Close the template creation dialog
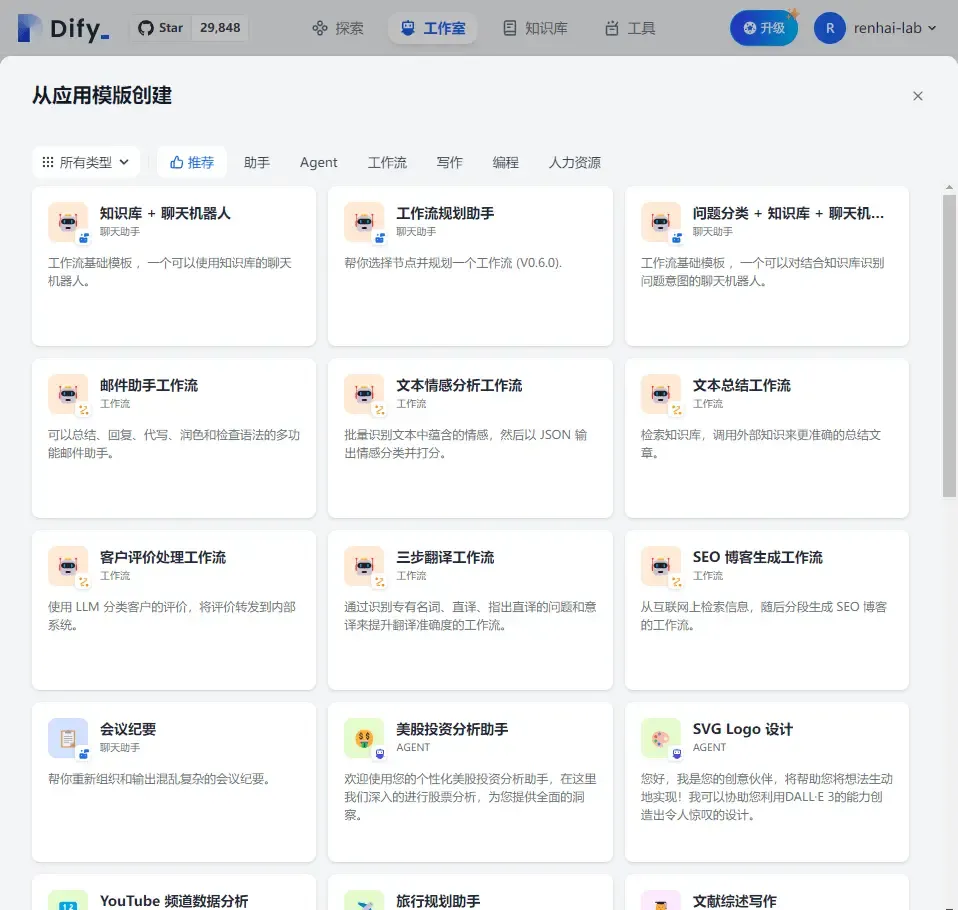This screenshot has width=958, height=910. [x=918, y=96]
